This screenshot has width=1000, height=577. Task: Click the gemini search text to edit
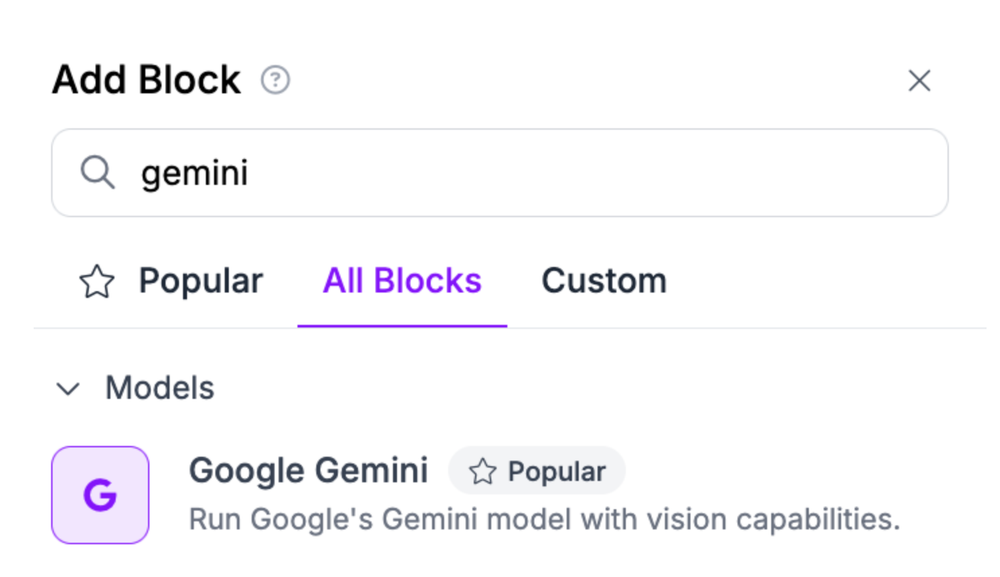coord(195,172)
